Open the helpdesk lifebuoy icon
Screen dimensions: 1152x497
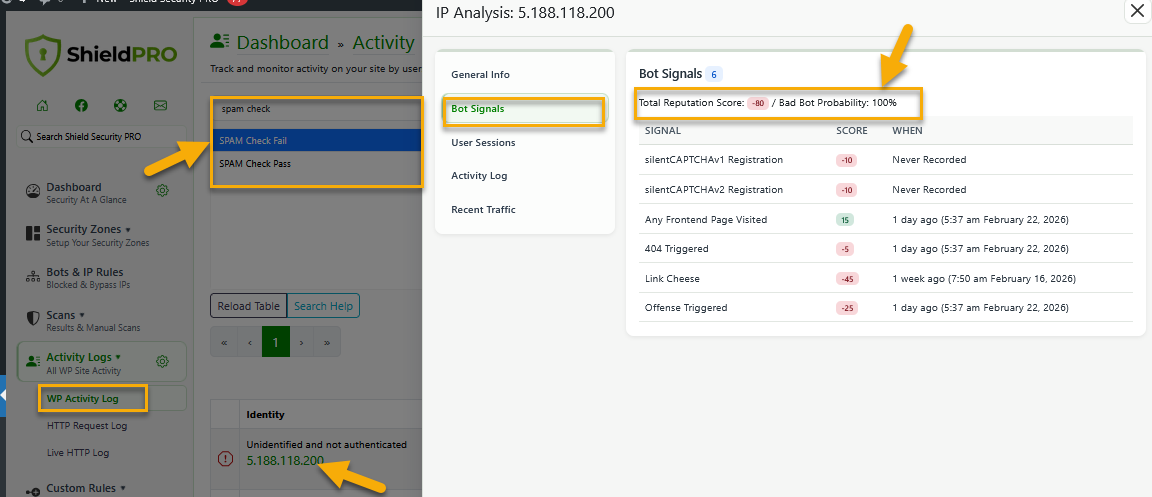tap(120, 106)
